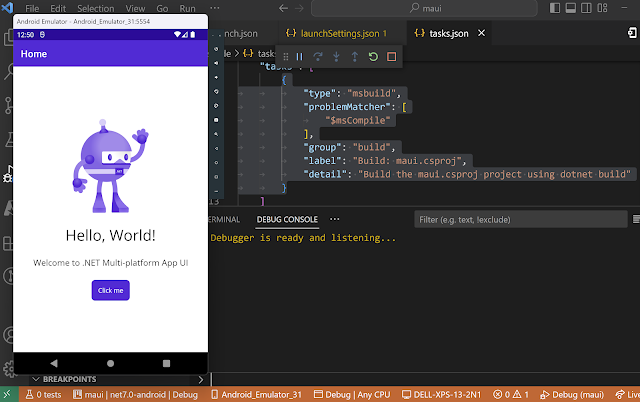Open Customize Layout icon
This screenshot has height=402, width=640.
(x=602, y=8)
